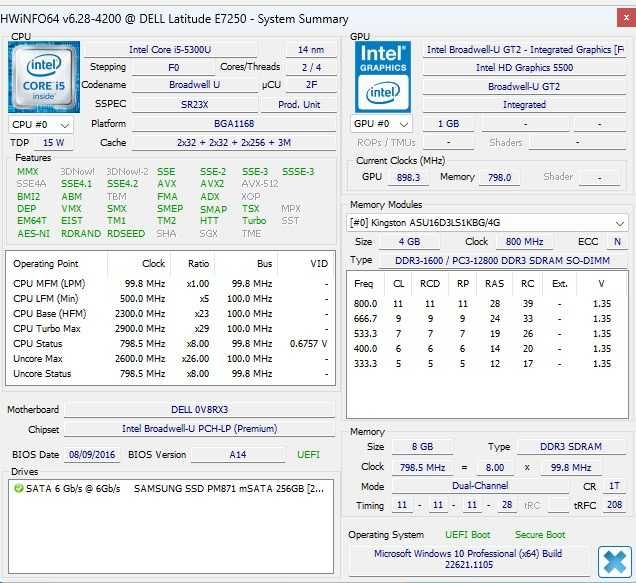The width and height of the screenshot is (636, 583).
Task: Click the total Memory Size 8 GB value
Action: point(422,447)
